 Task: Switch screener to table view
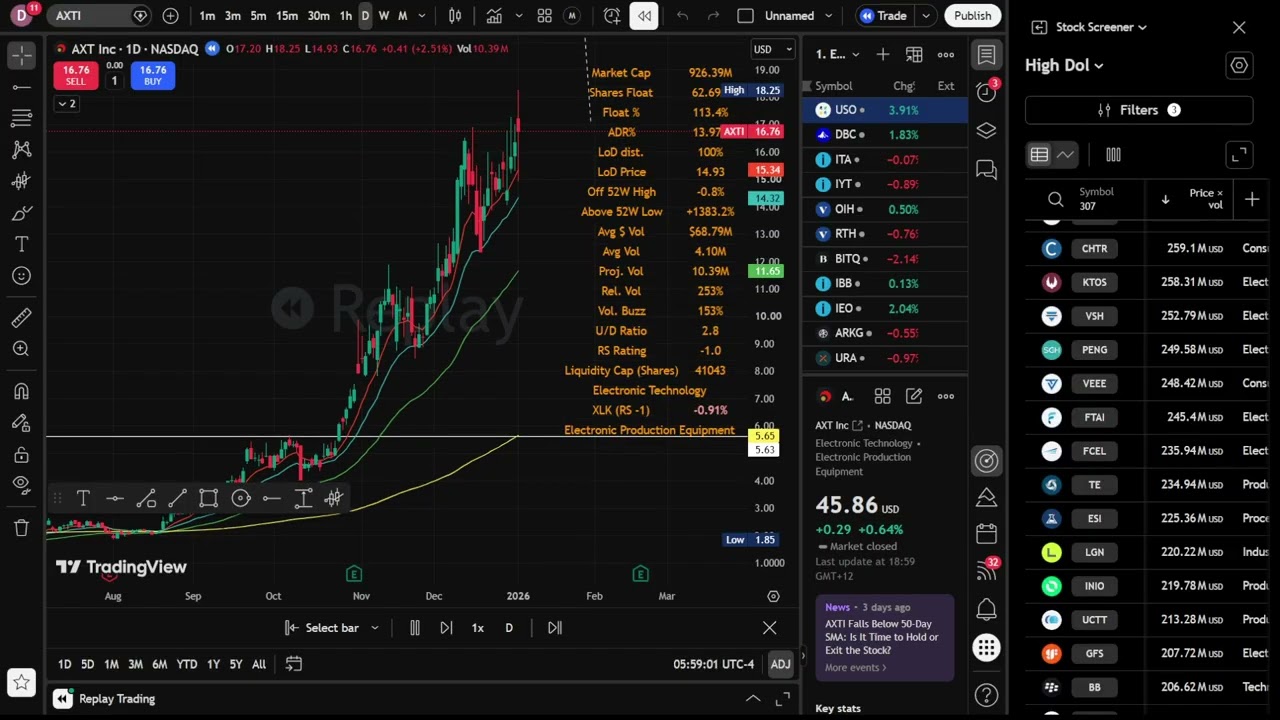(x=1039, y=155)
